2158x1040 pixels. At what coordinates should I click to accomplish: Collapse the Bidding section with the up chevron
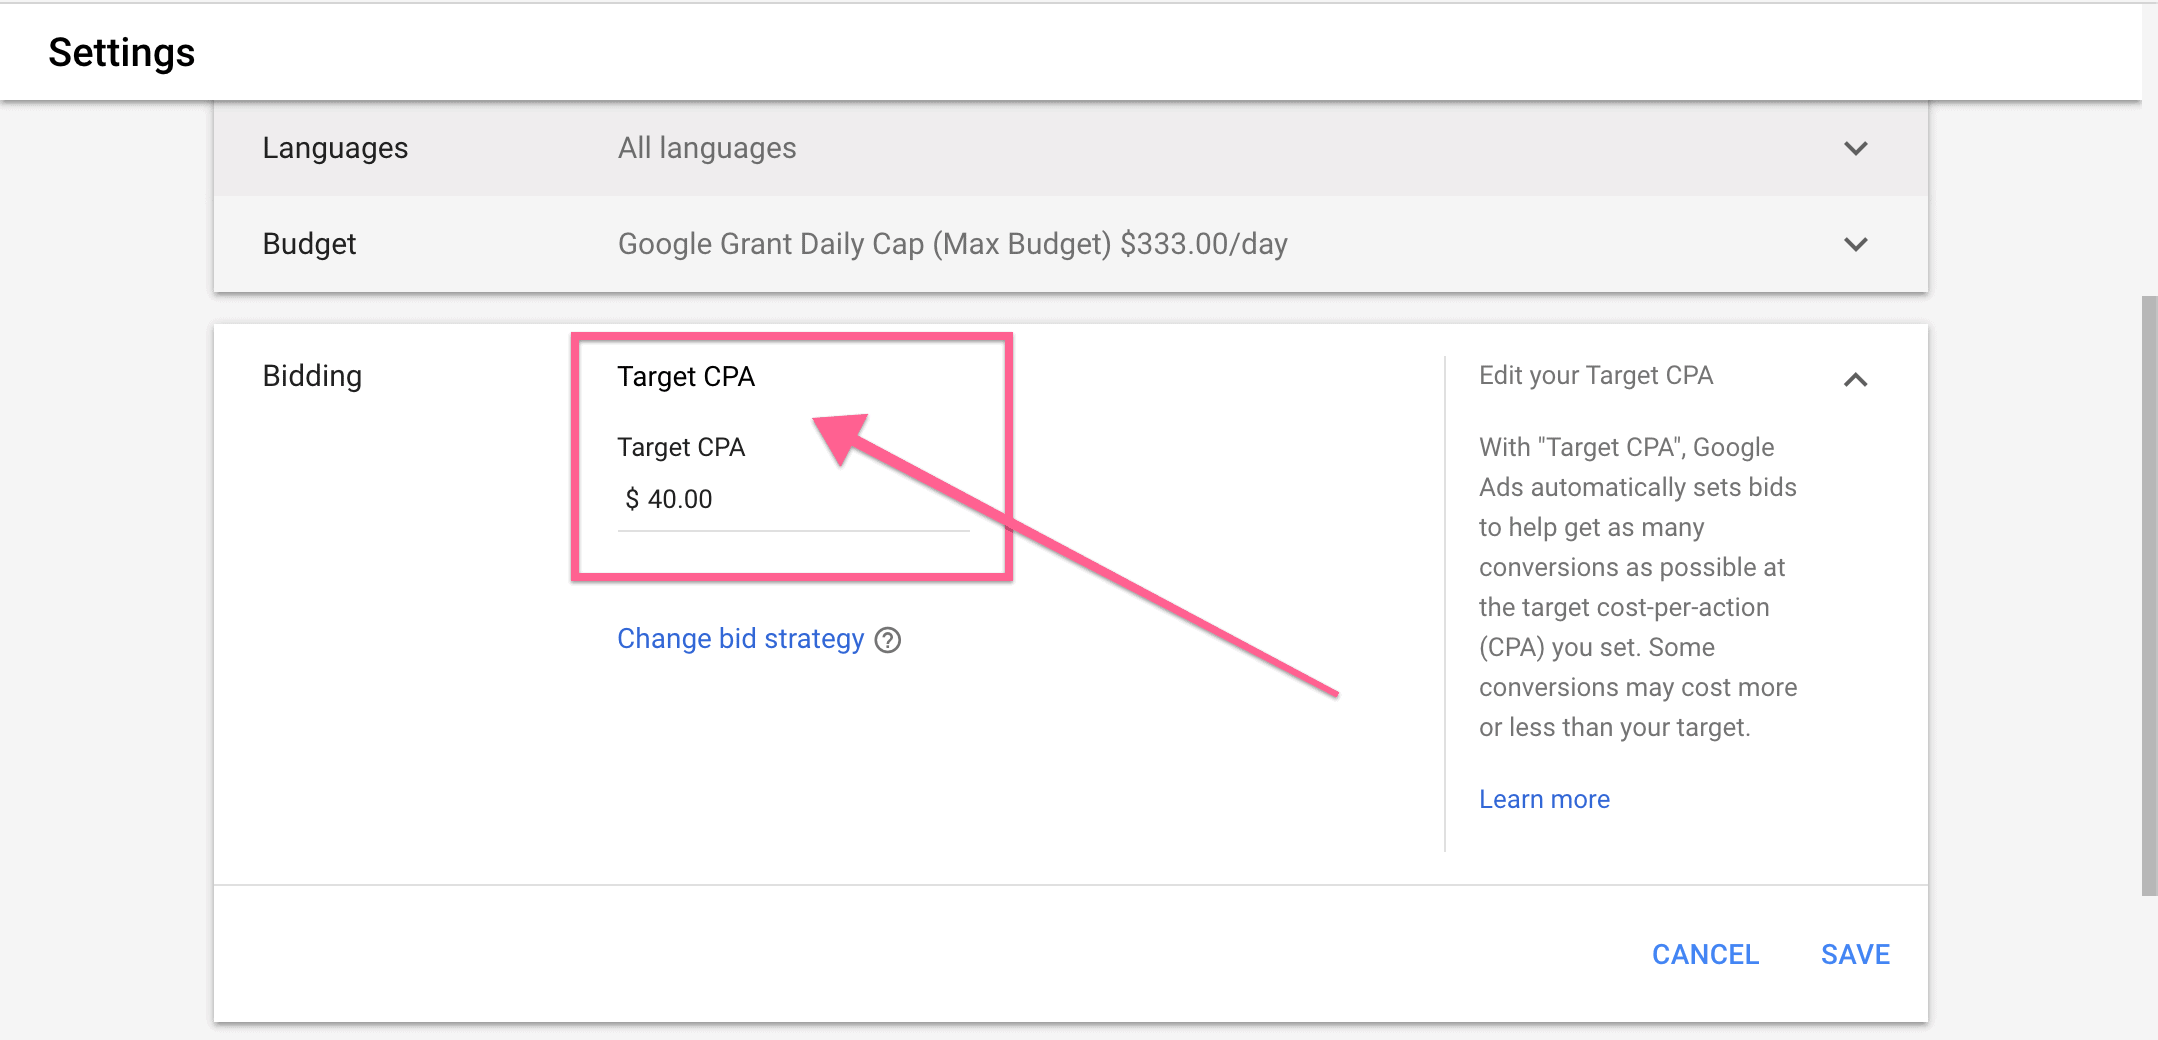1855,380
